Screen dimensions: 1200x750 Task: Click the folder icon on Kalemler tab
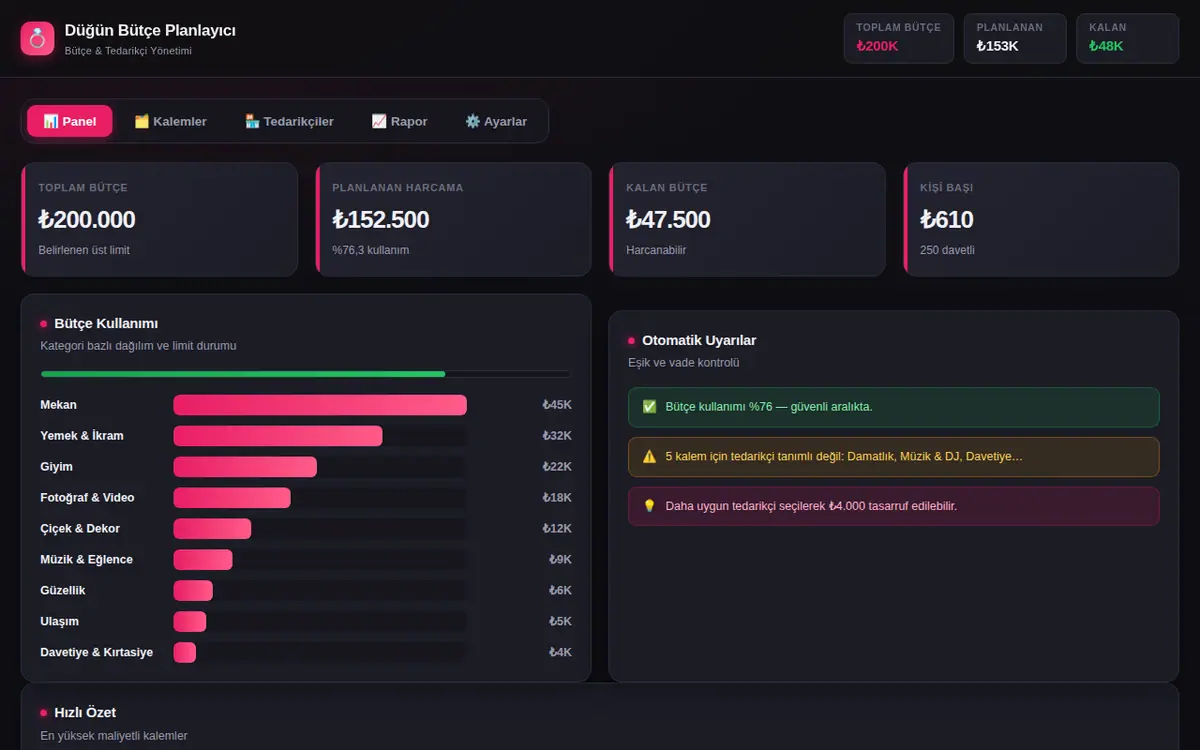(x=141, y=121)
